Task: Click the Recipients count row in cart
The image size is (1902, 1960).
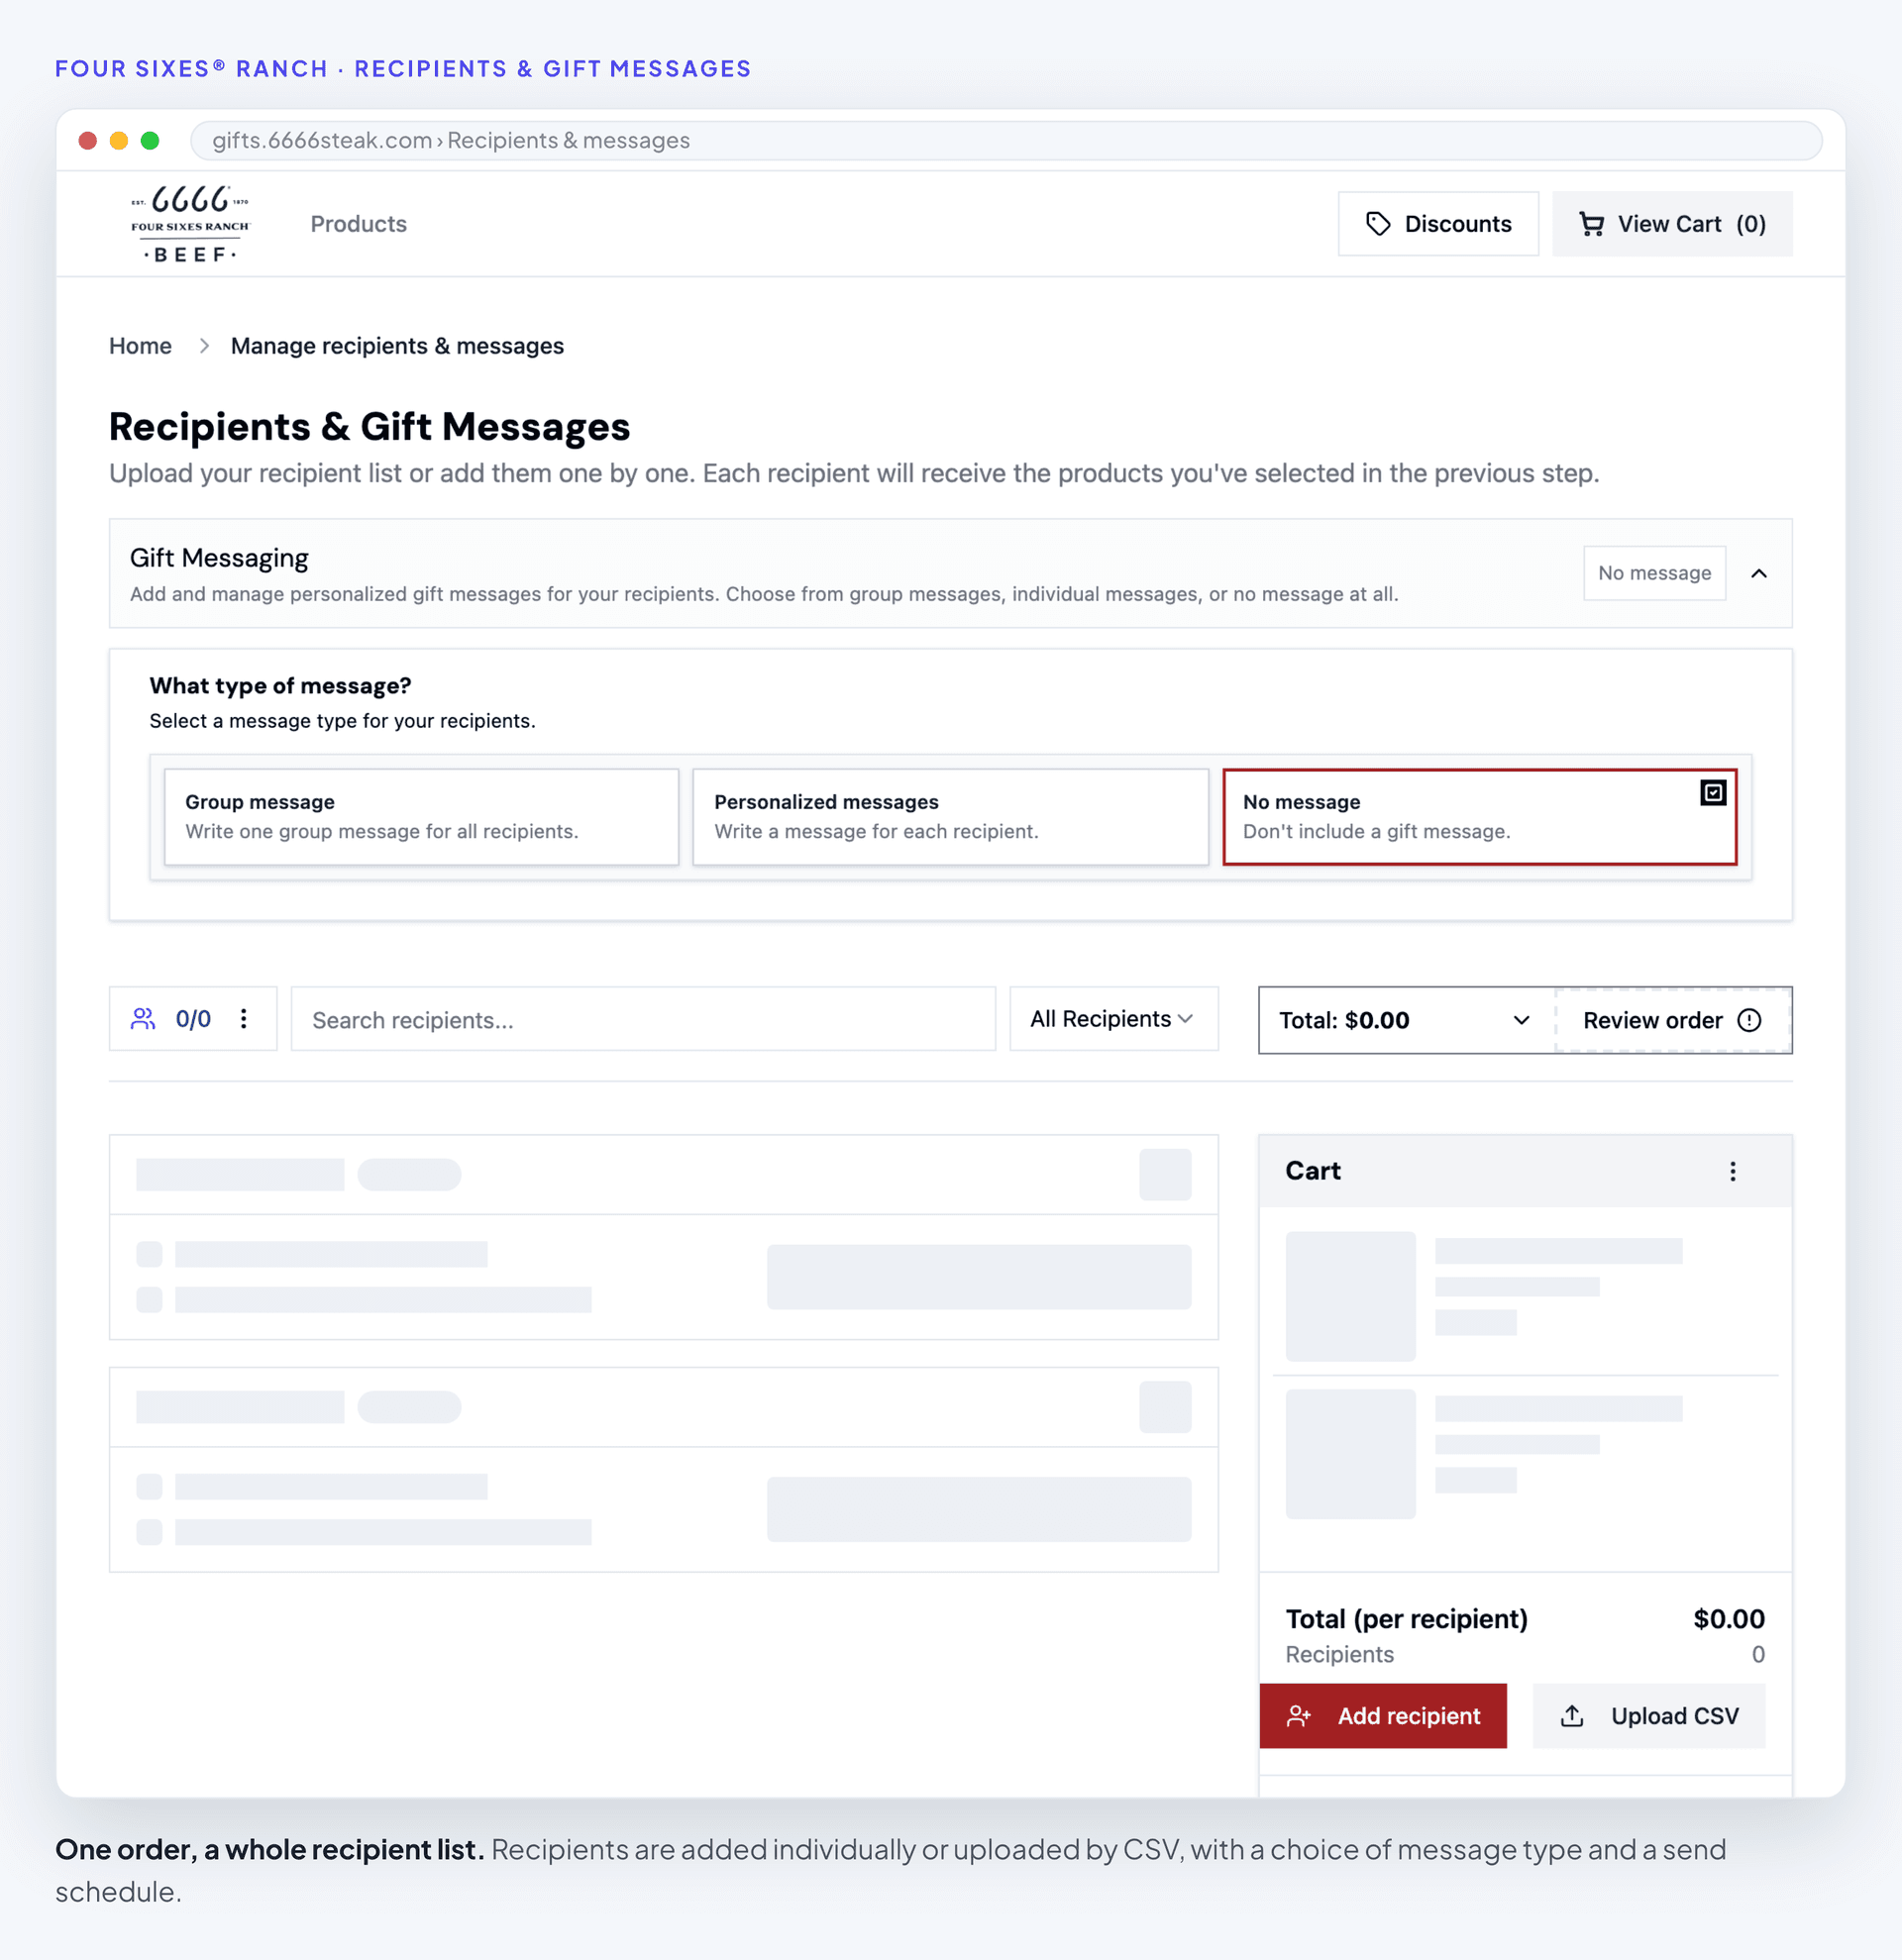Action: (1525, 1655)
